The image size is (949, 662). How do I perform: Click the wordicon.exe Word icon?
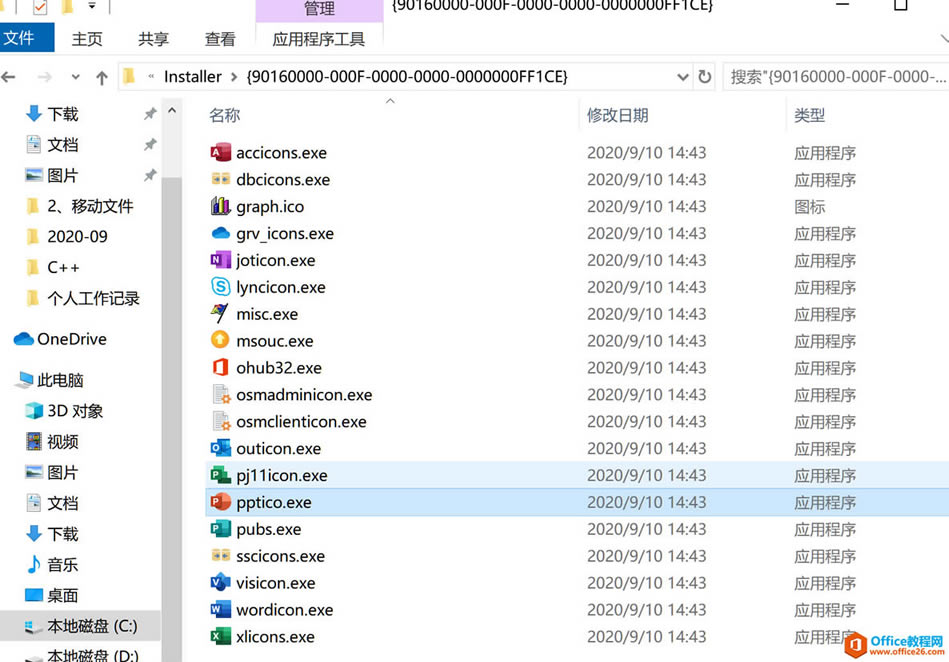pos(220,609)
